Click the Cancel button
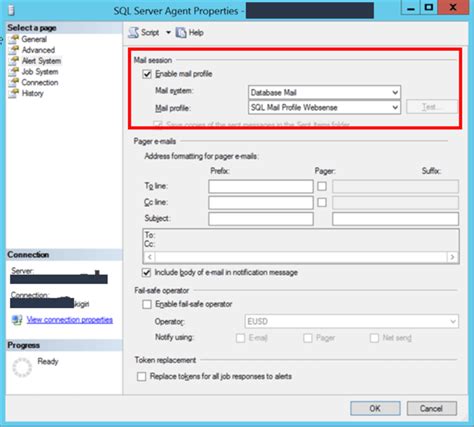Screen dimensions: 474x427 [431, 408]
